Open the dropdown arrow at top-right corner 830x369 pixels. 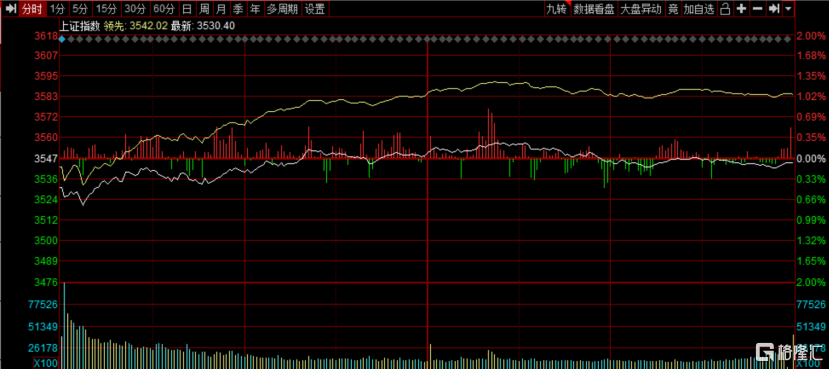pyautogui.click(x=788, y=8)
